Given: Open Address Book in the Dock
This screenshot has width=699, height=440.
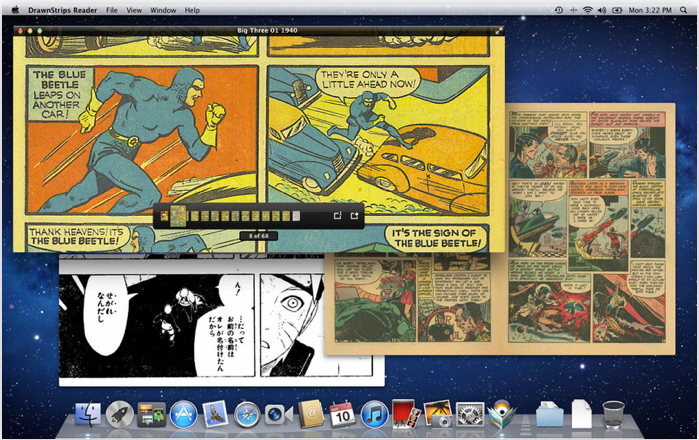Looking at the screenshot, I should click(x=311, y=414).
